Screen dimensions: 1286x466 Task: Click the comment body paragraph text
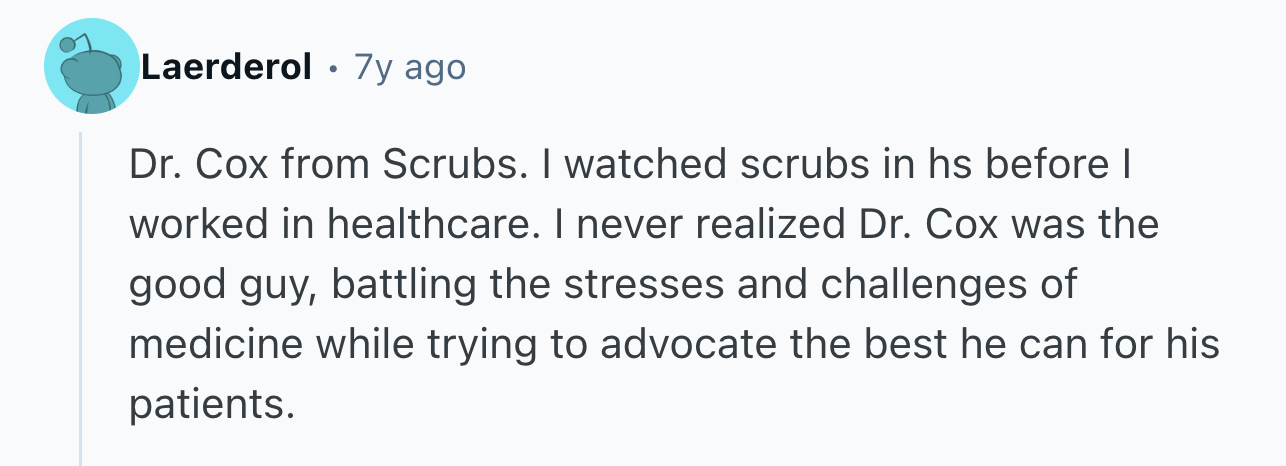point(675,286)
